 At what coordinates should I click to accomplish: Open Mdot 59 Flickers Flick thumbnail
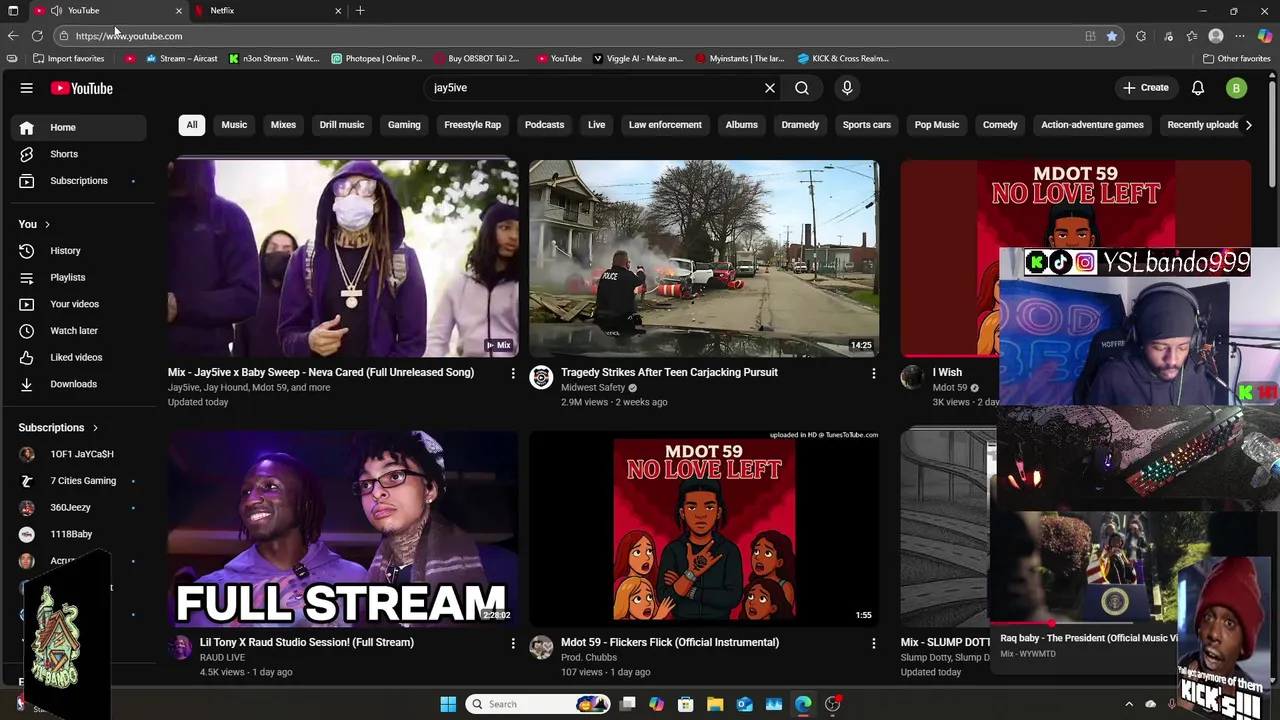click(x=704, y=529)
